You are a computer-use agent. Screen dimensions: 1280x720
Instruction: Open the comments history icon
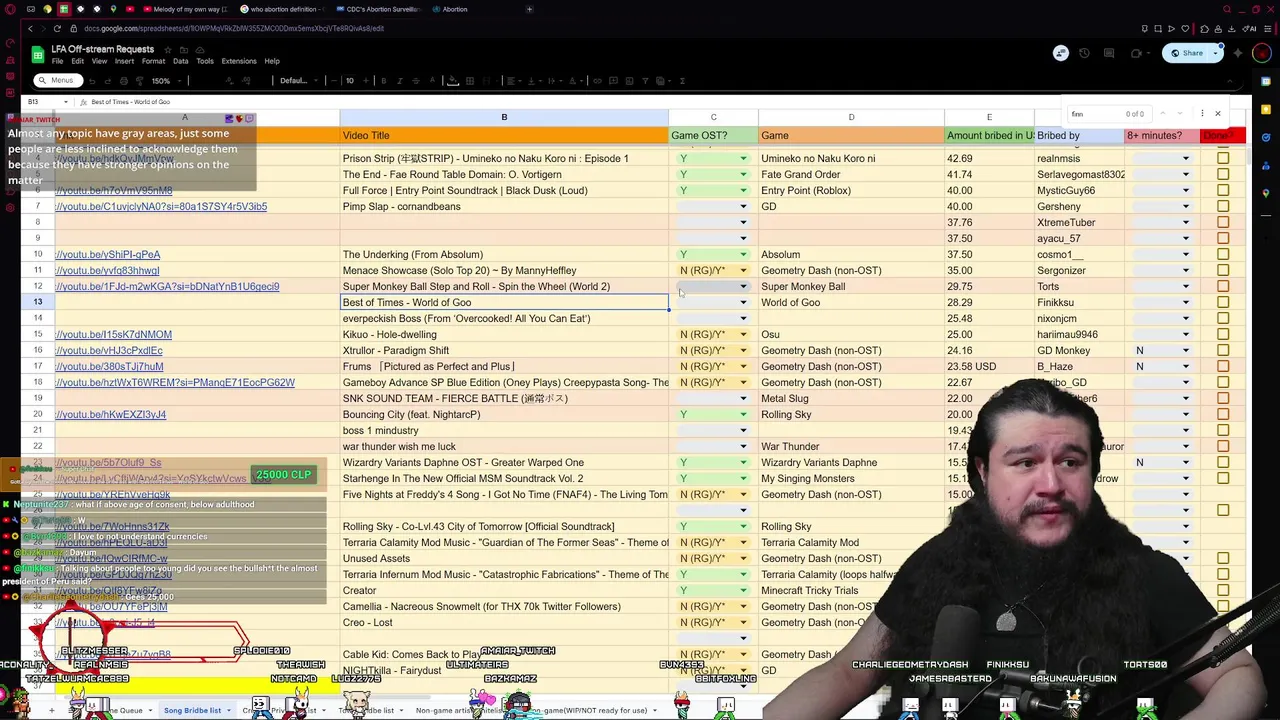[1109, 53]
